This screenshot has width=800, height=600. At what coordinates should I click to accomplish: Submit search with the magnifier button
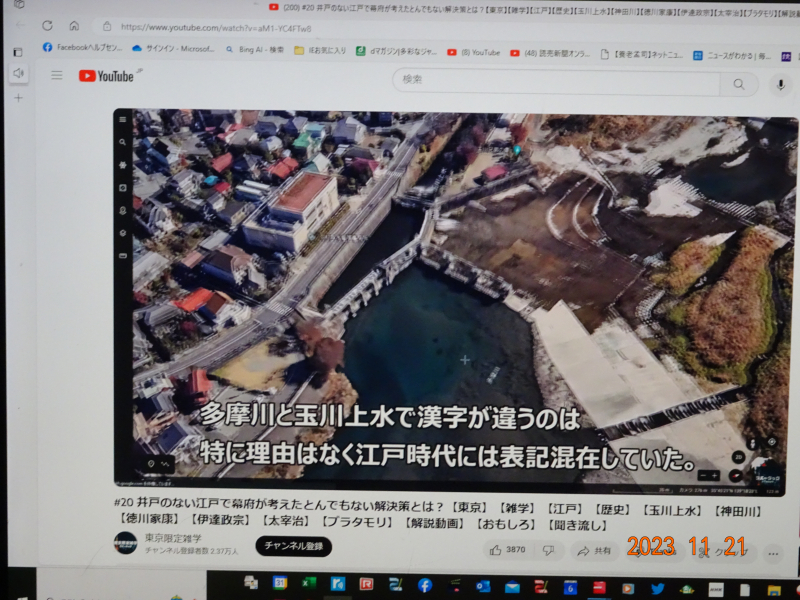click(x=738, y=84)
